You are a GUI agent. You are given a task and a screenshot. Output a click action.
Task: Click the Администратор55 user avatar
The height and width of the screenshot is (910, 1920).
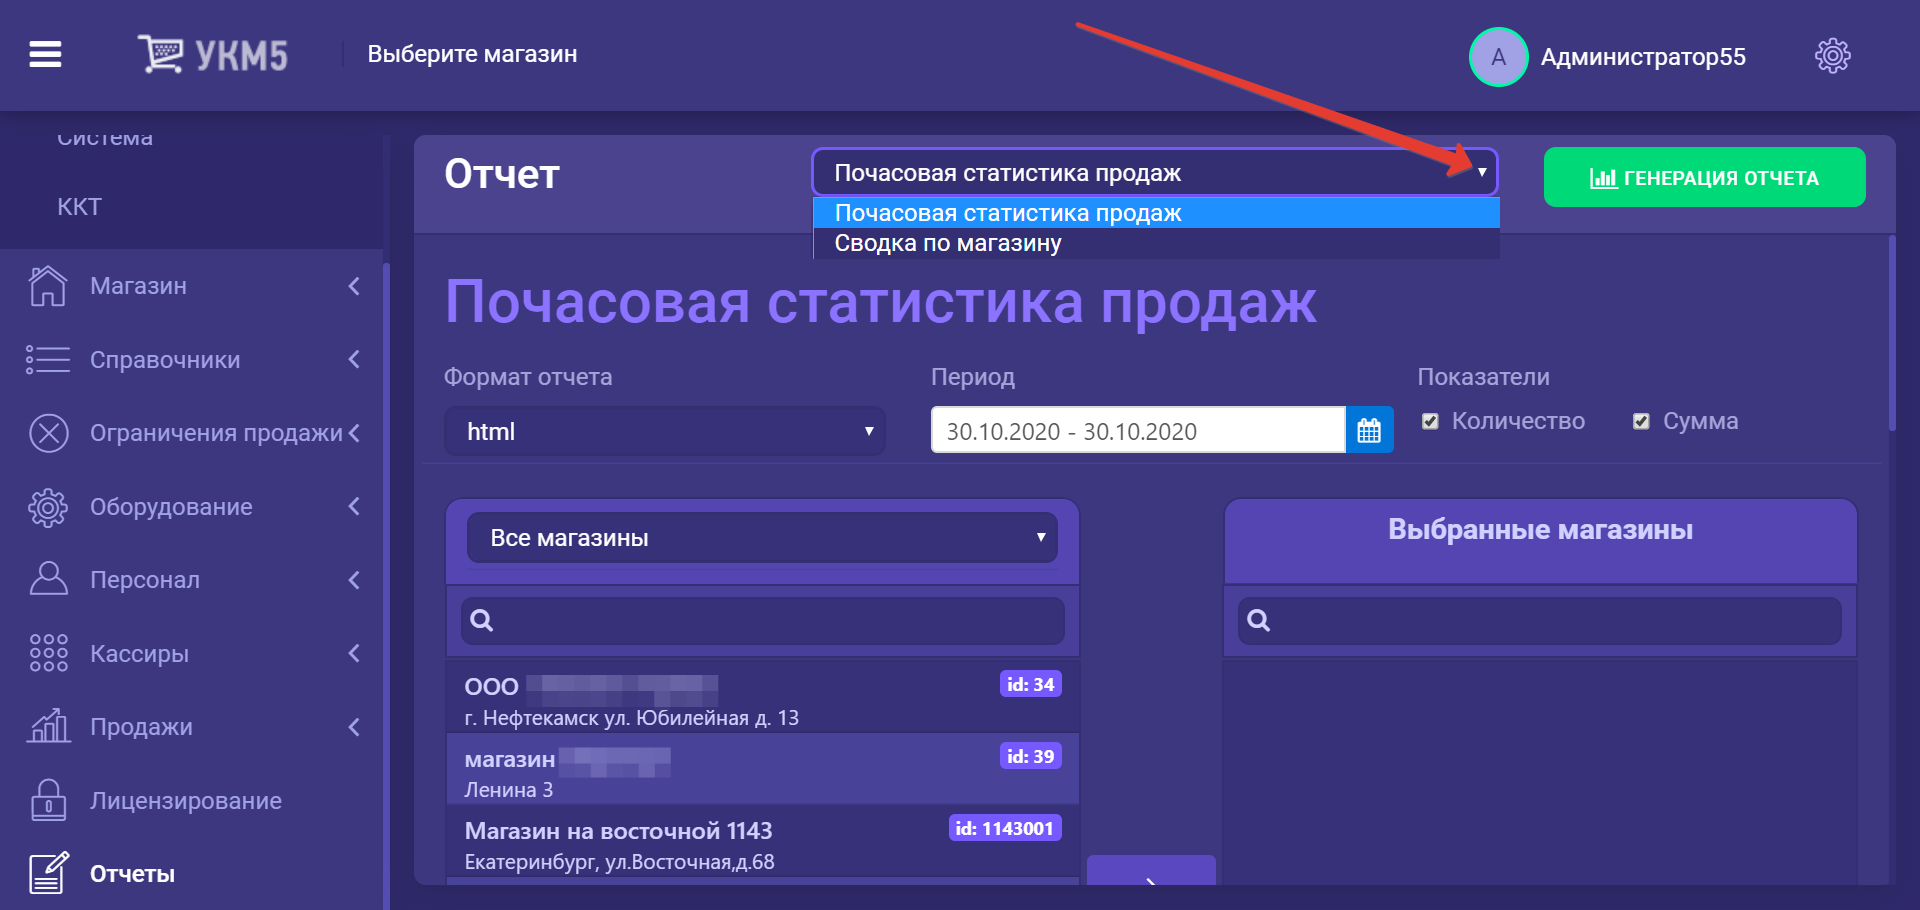[x=1498, y=57]
